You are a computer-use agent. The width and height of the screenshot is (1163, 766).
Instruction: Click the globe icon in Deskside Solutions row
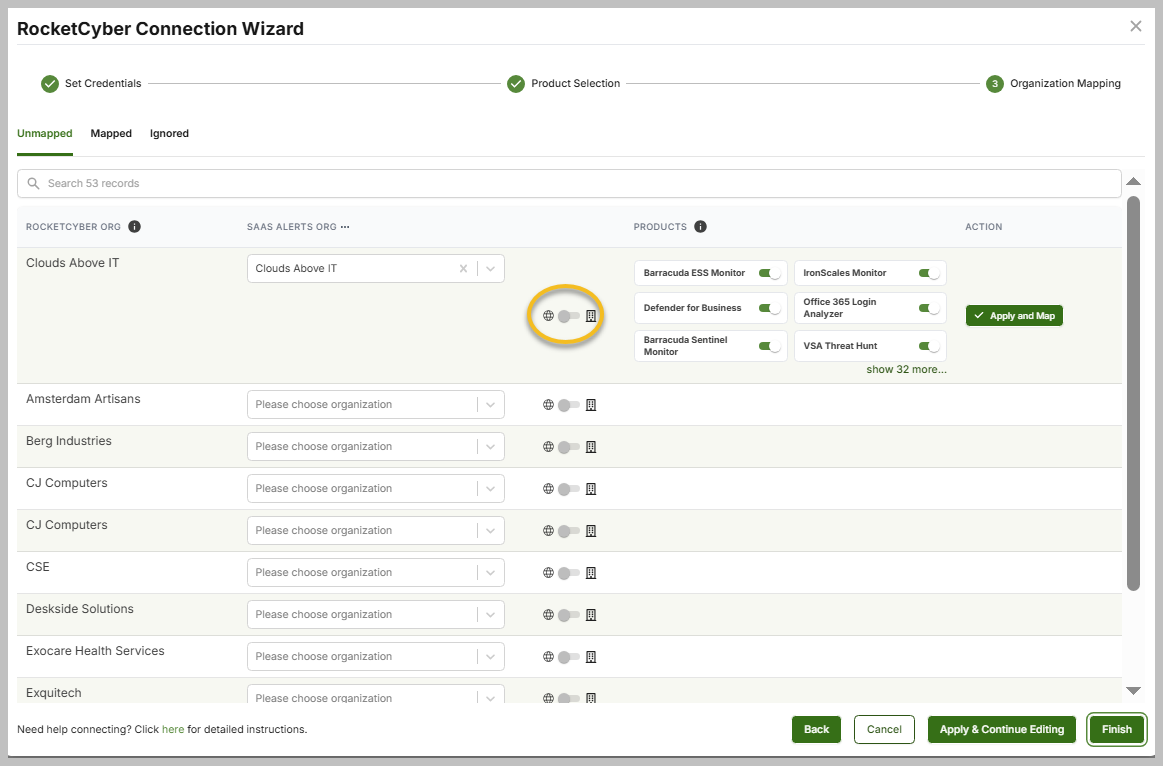click(548, 615)
